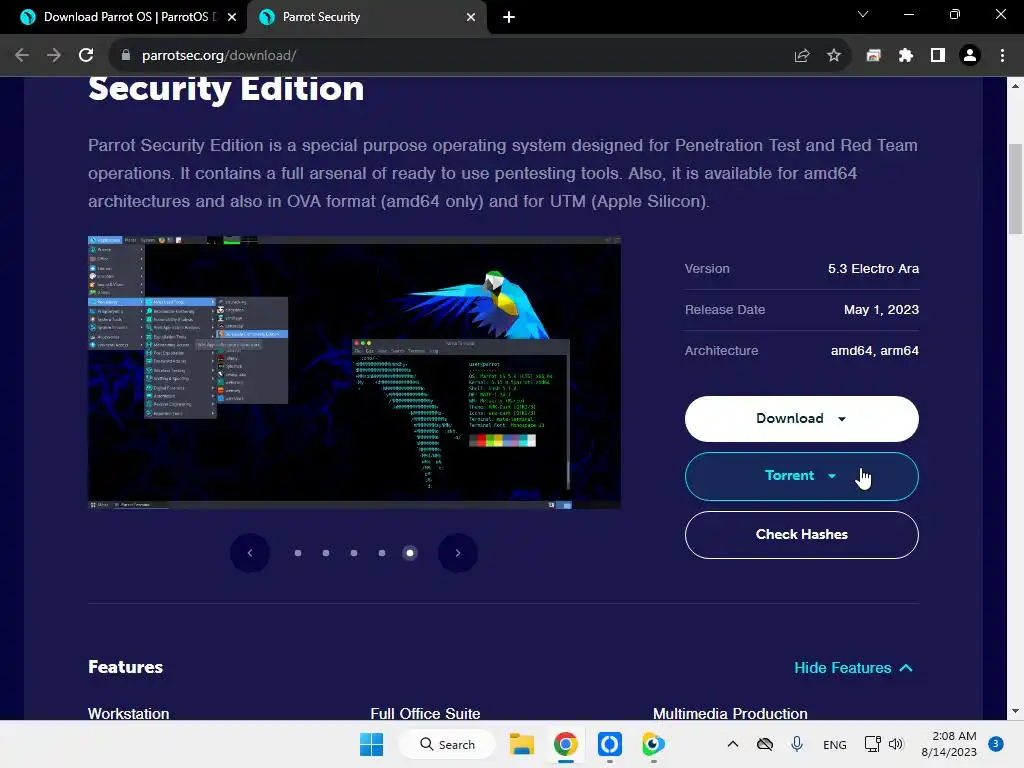The image size is (1024, 768).
Task: Open Chrome's three-dot menu
Action: pos(1002,56)
